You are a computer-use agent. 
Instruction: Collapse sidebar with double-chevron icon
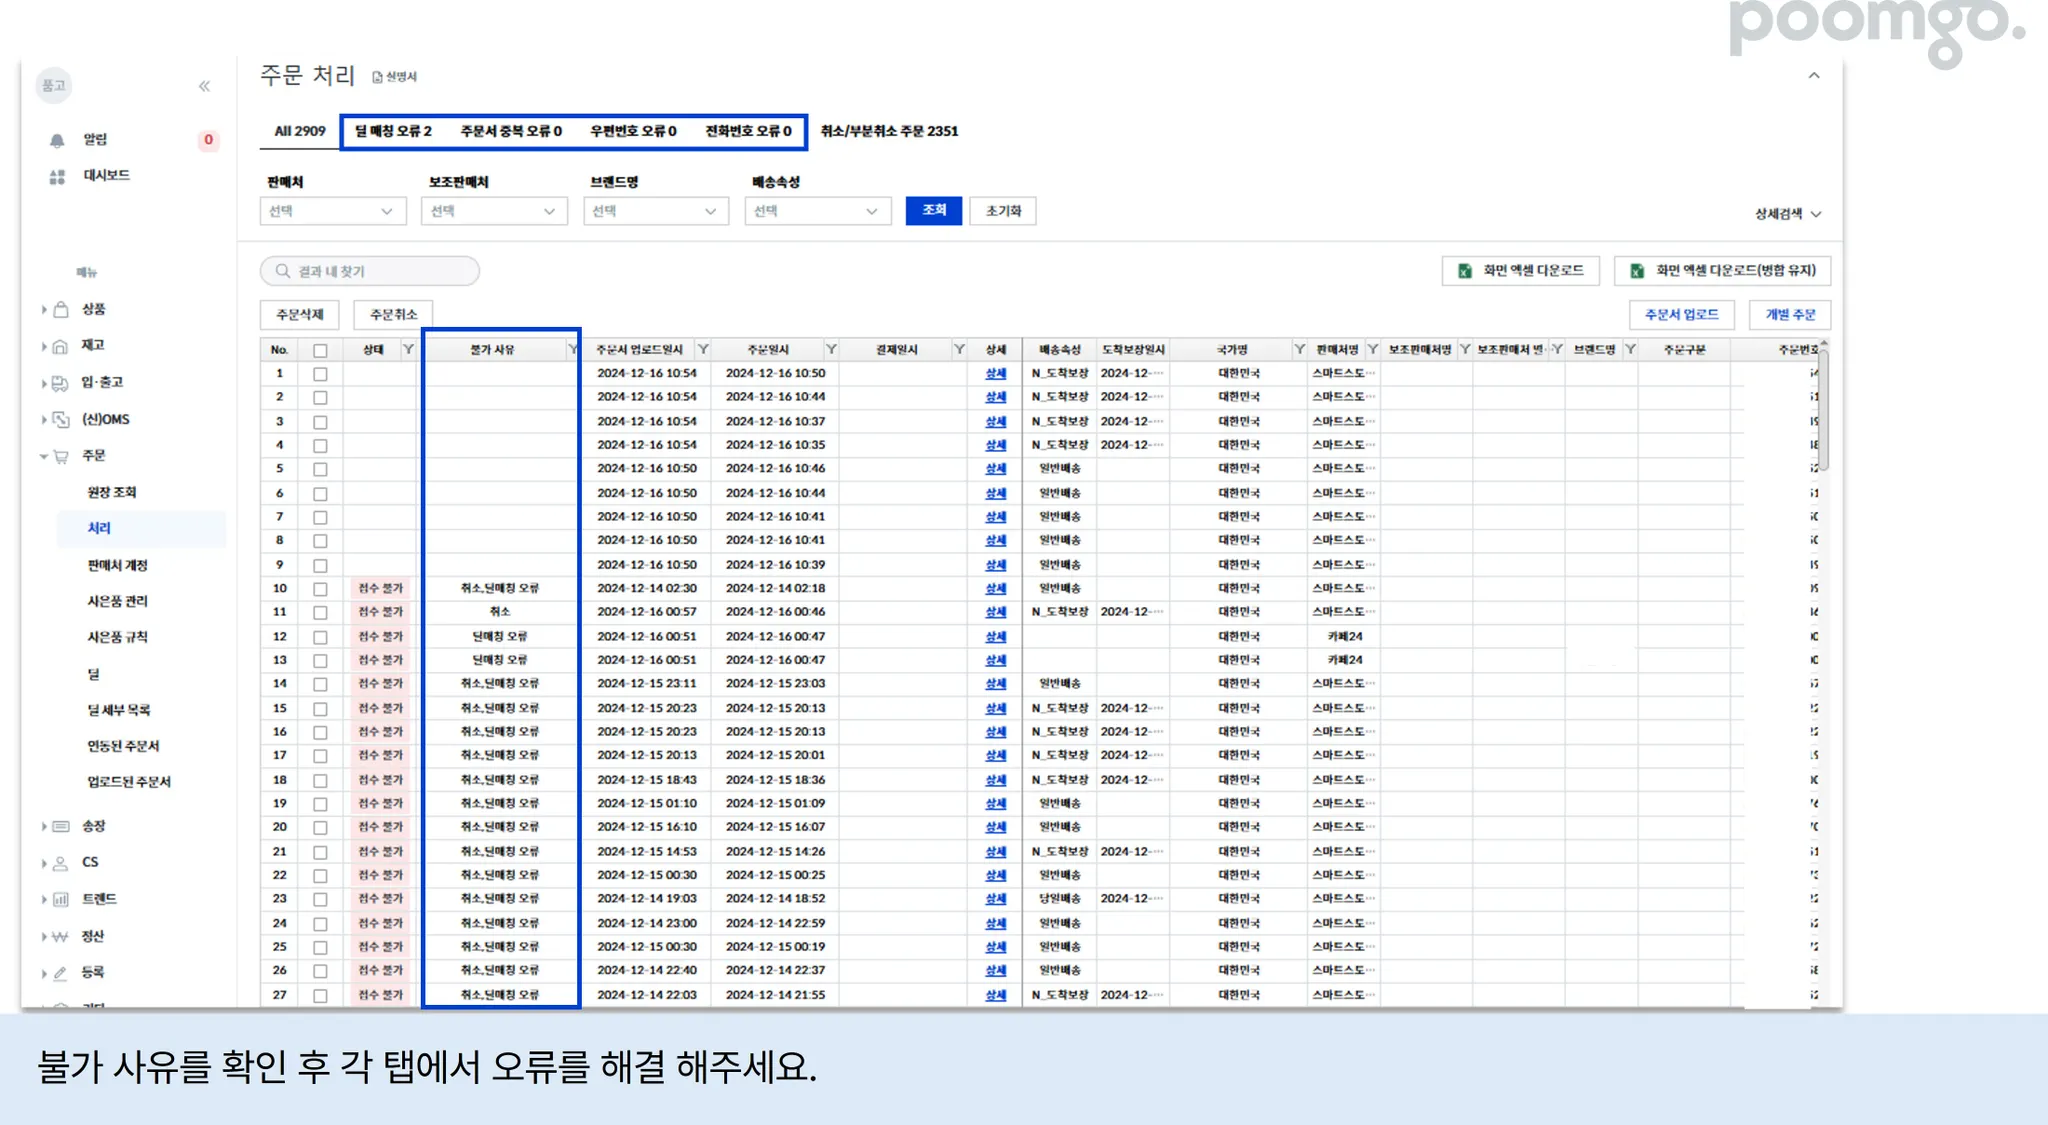(204, 86)
